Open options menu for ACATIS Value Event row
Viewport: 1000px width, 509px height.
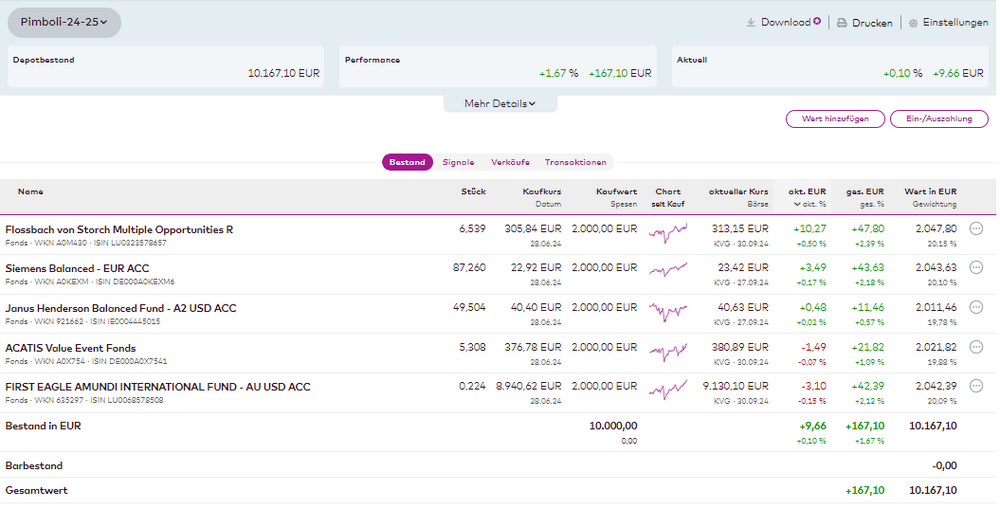976,348
